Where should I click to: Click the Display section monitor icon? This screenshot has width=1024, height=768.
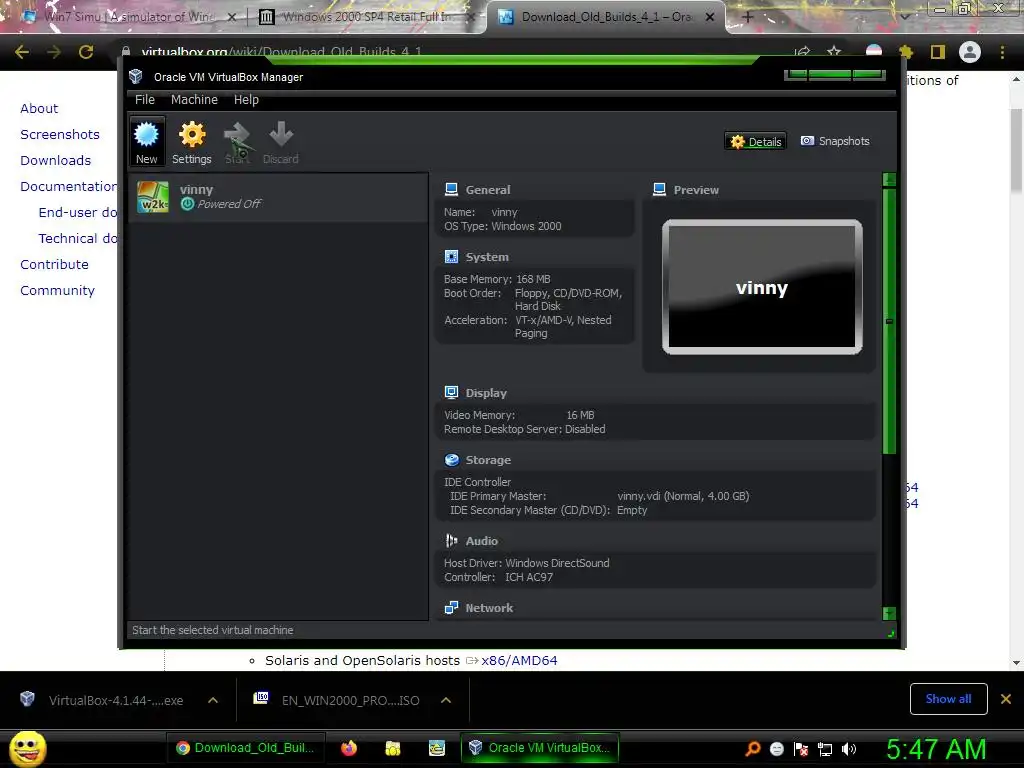click(x=451, y=392)
